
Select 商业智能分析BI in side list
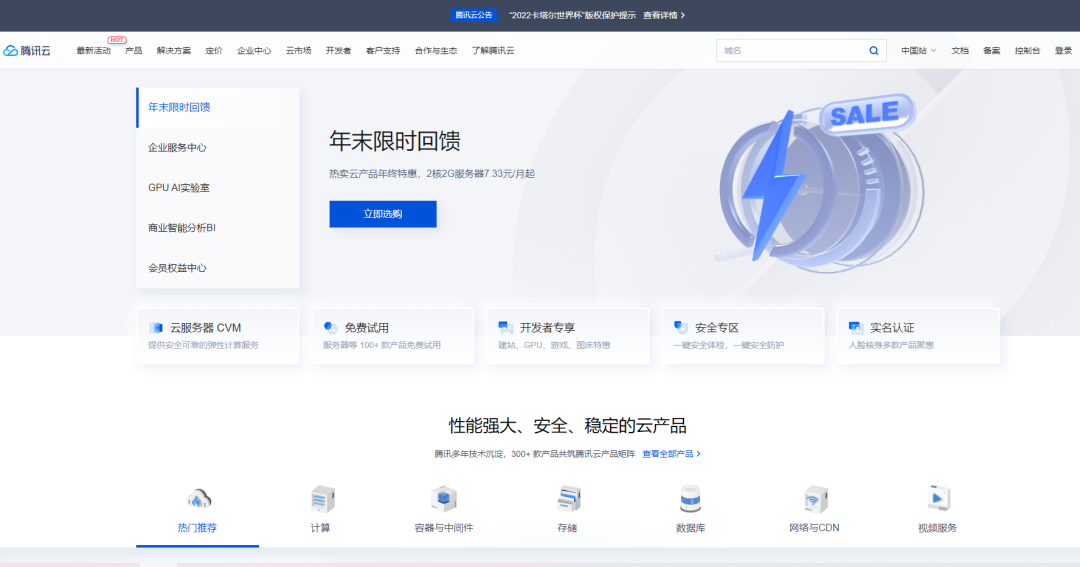pos(218,227)
